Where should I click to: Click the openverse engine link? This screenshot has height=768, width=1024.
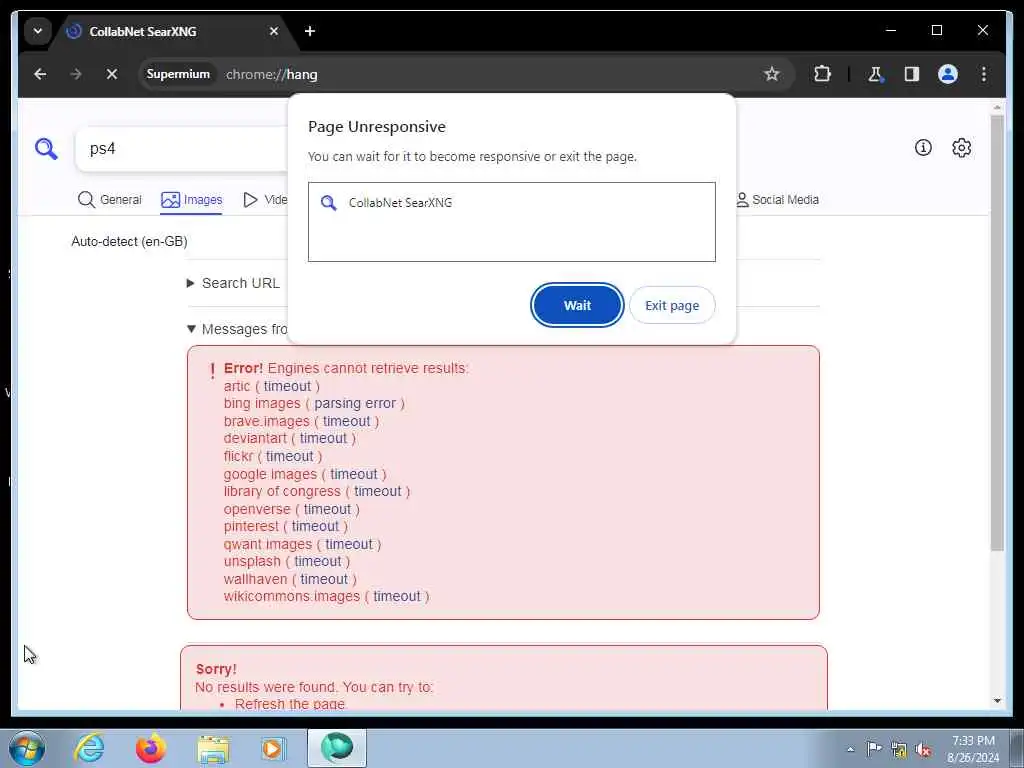tap(257, 509)
